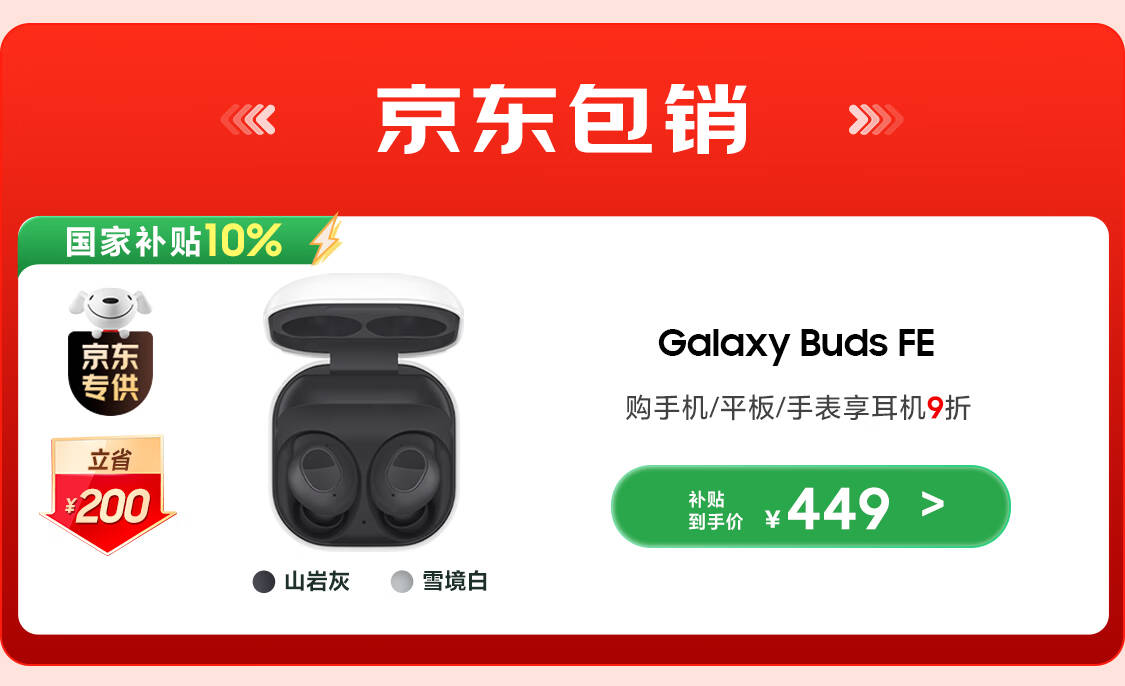Click the lightning bolt icon on the subsidy banner
The image size is (1125, 686).
pyautogui.click(x=326, y=240)
